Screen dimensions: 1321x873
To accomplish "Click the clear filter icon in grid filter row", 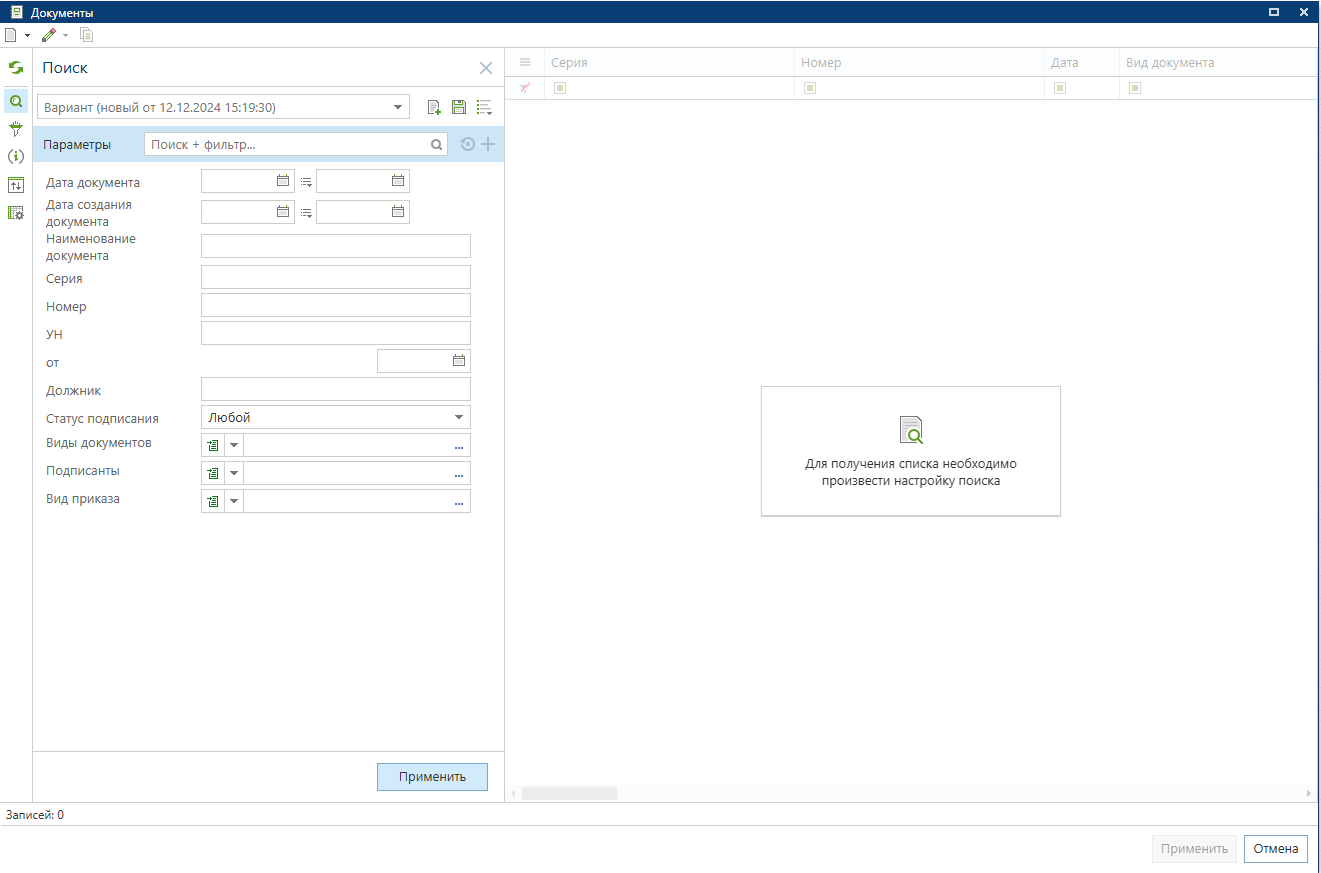I will click(x=525, y=88).
